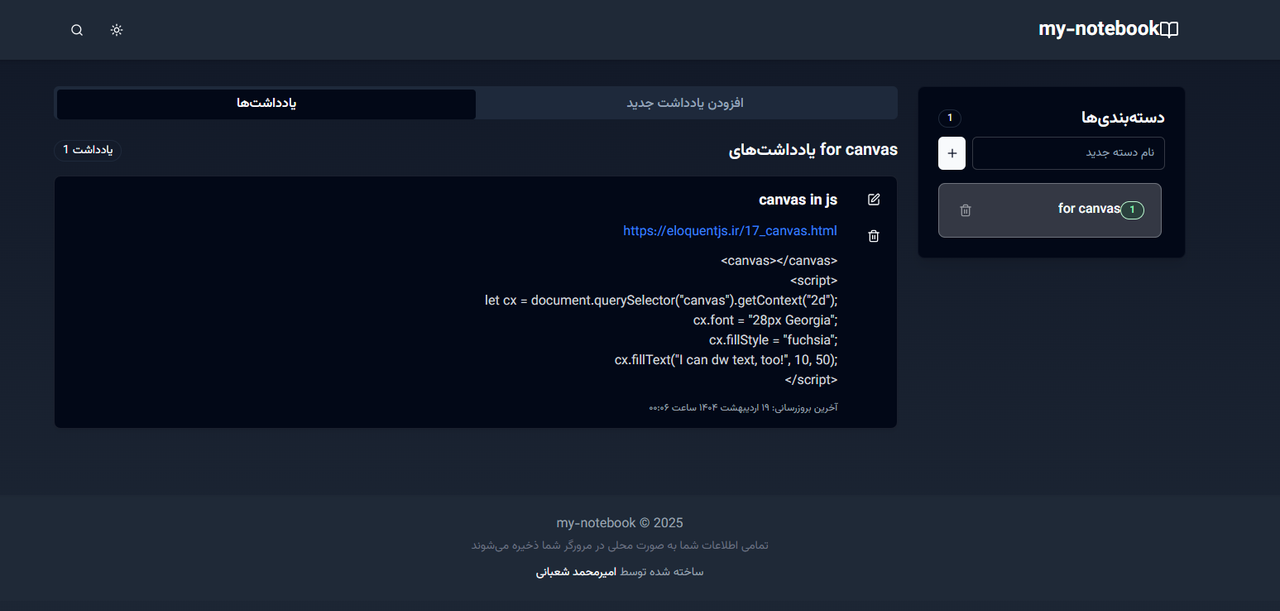Edit the canvas in js note
1280x611 pixels.
874,200
